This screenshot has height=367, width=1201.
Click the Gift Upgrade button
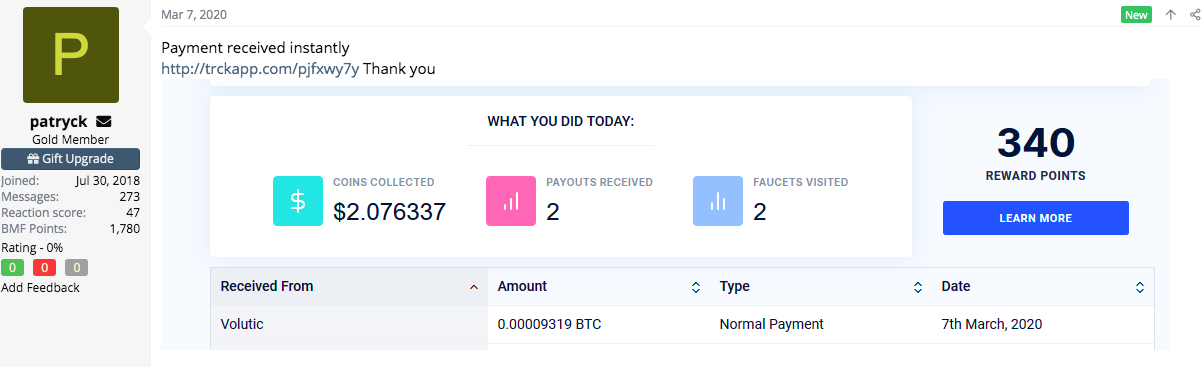click(x=70, y=159)
